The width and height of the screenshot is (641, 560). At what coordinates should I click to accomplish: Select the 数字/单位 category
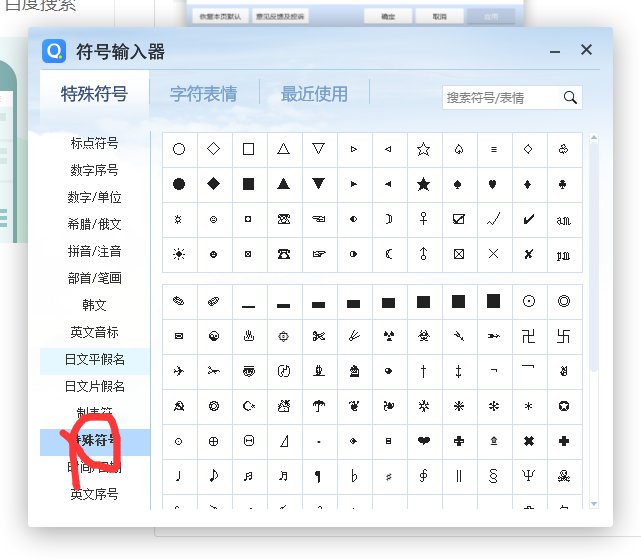click(x=94, y=197)
